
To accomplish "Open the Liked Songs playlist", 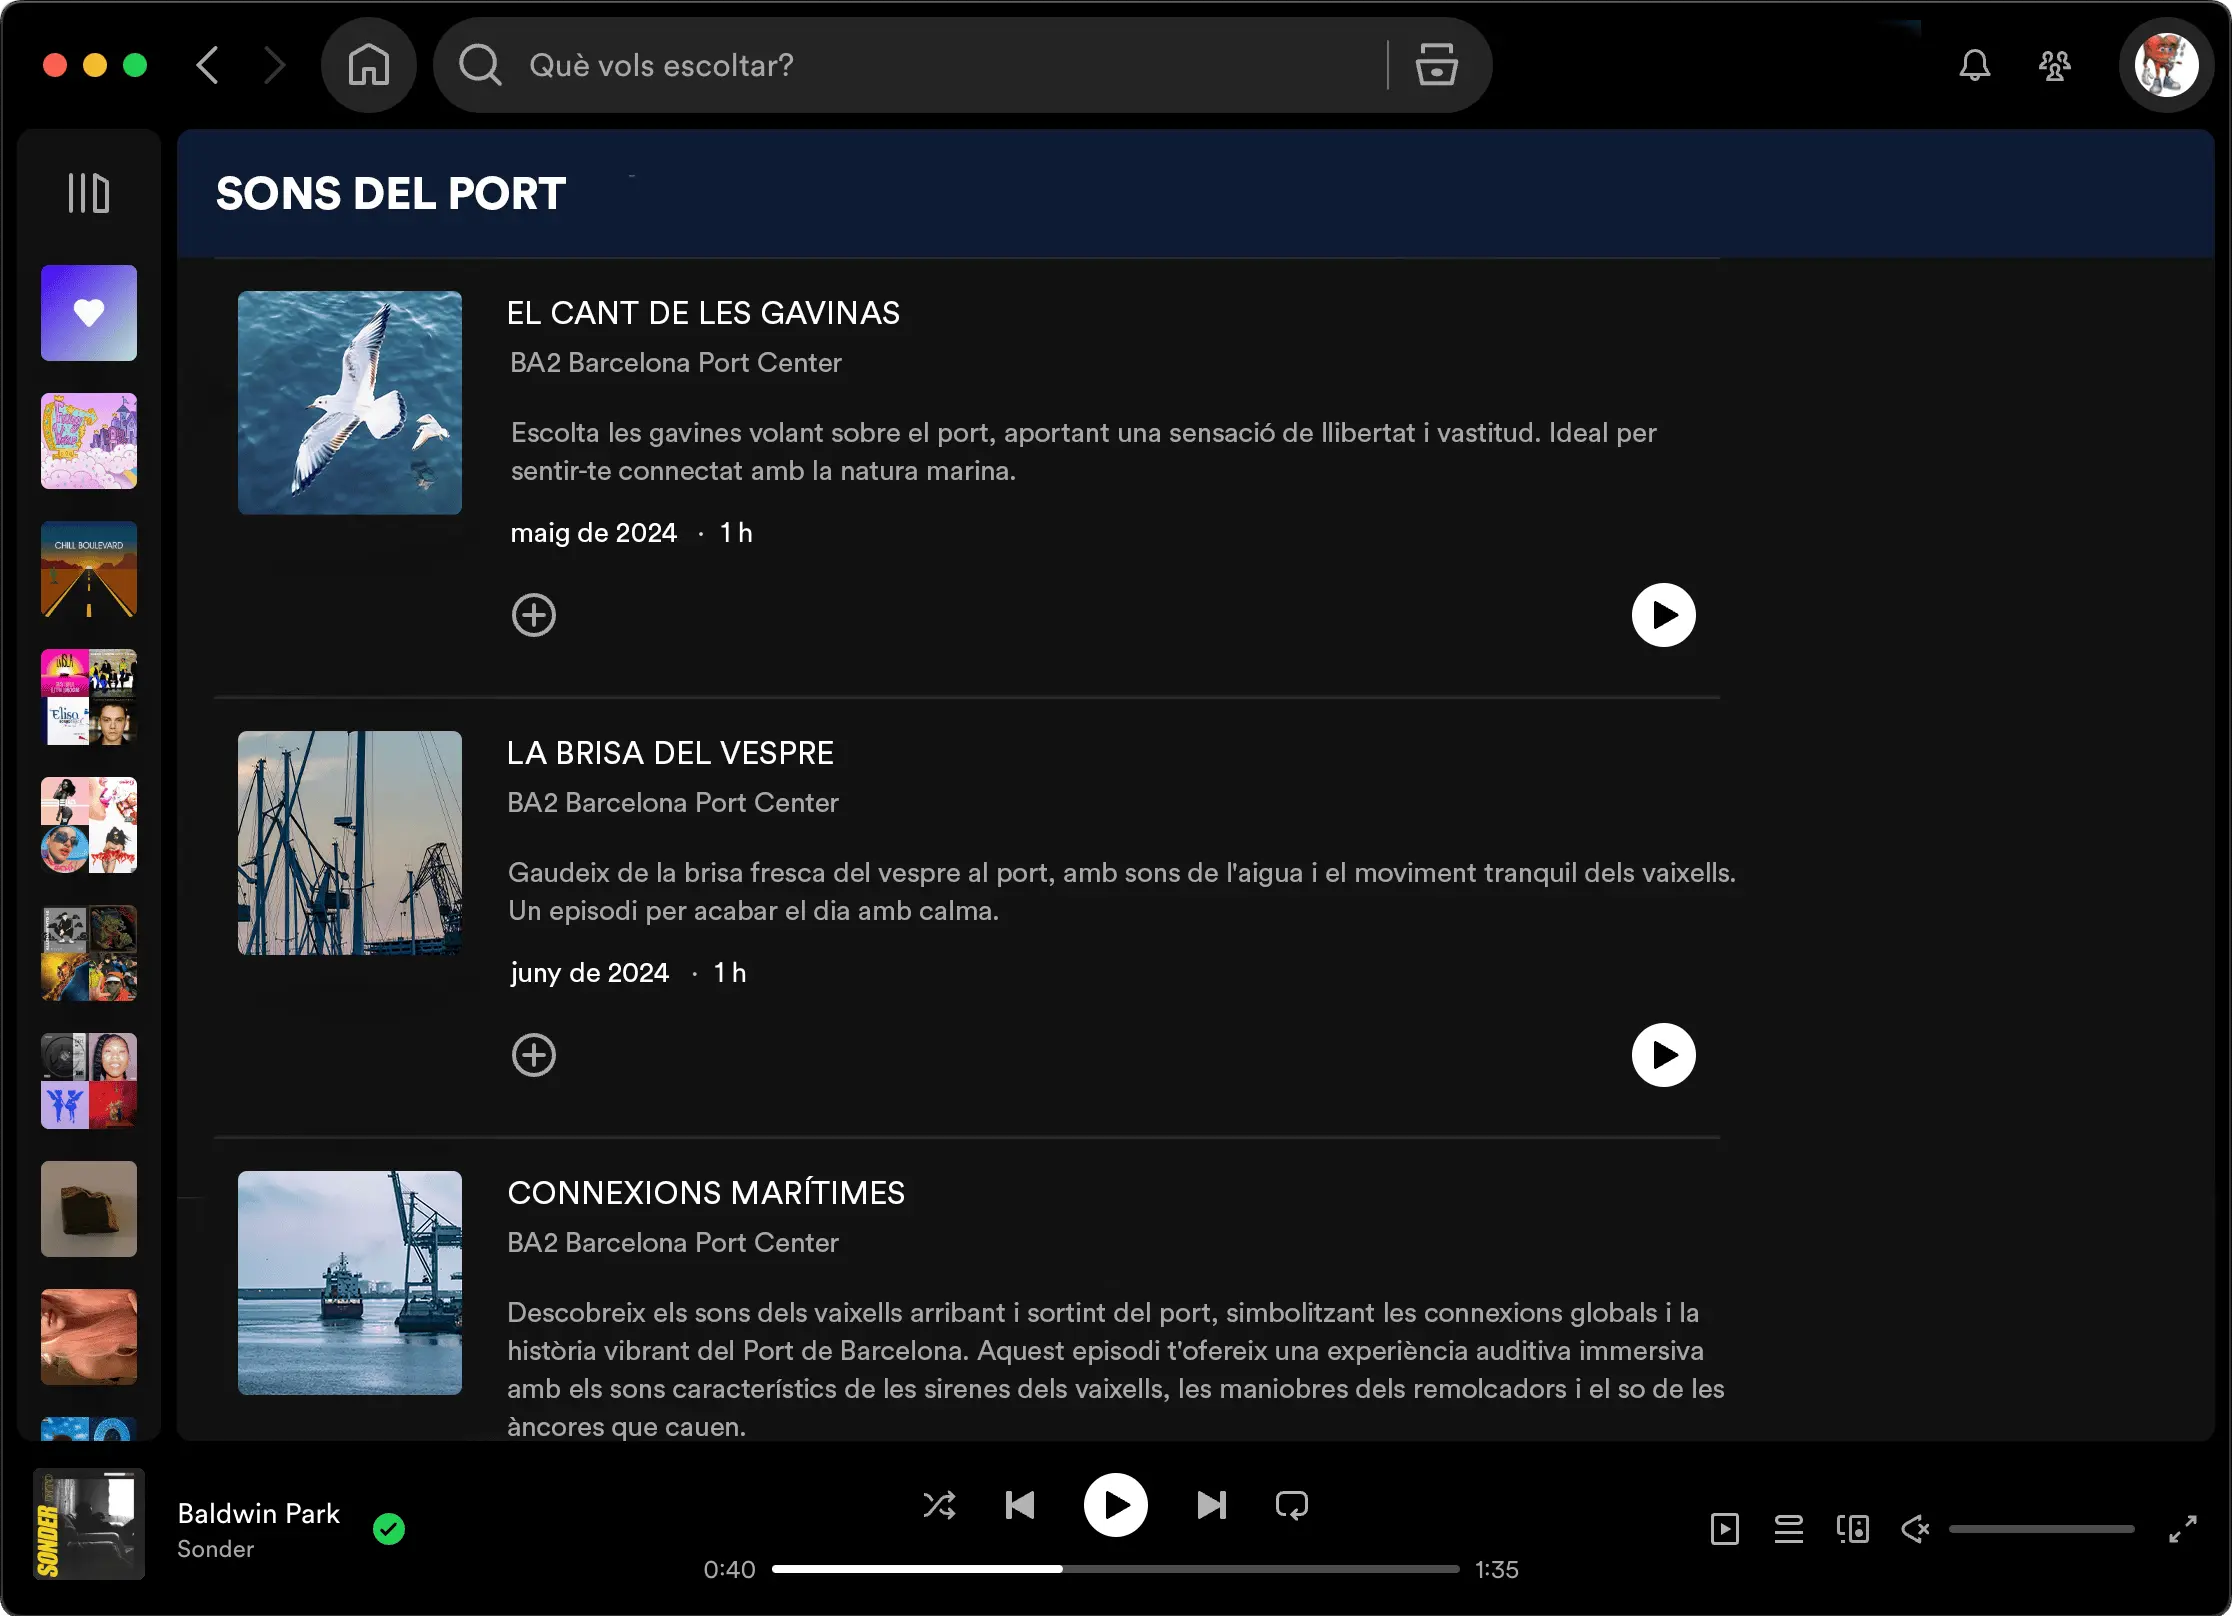I will click(x=88, y=313).
